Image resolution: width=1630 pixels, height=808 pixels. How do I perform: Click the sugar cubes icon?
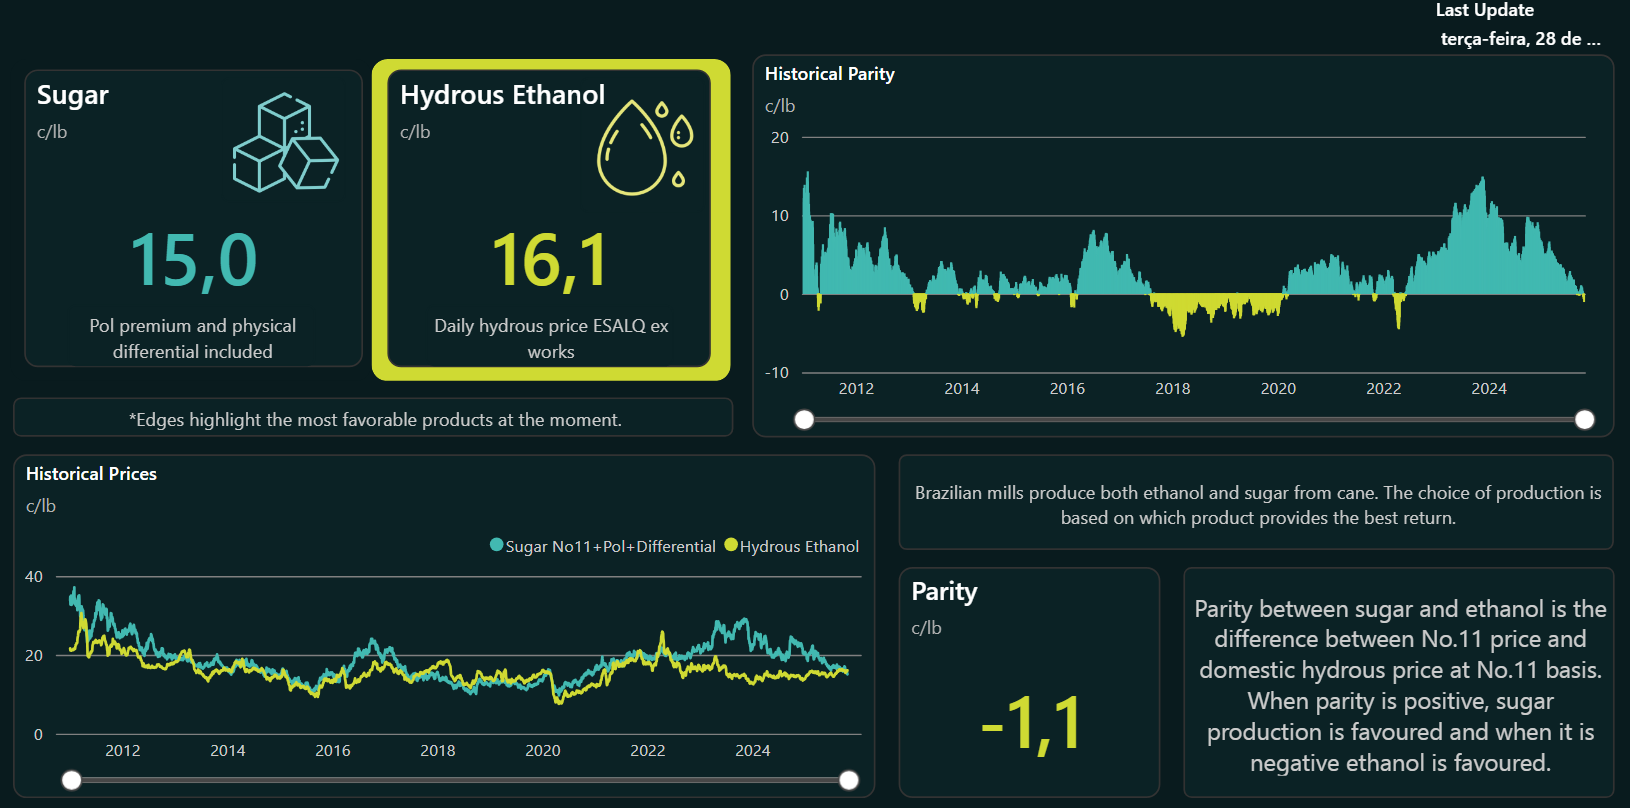(x=285, y=142)
